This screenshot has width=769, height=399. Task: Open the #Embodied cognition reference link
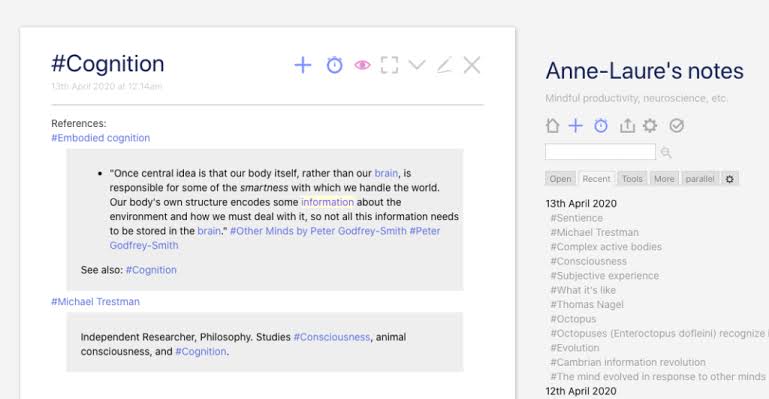click(x=101, y=138)
